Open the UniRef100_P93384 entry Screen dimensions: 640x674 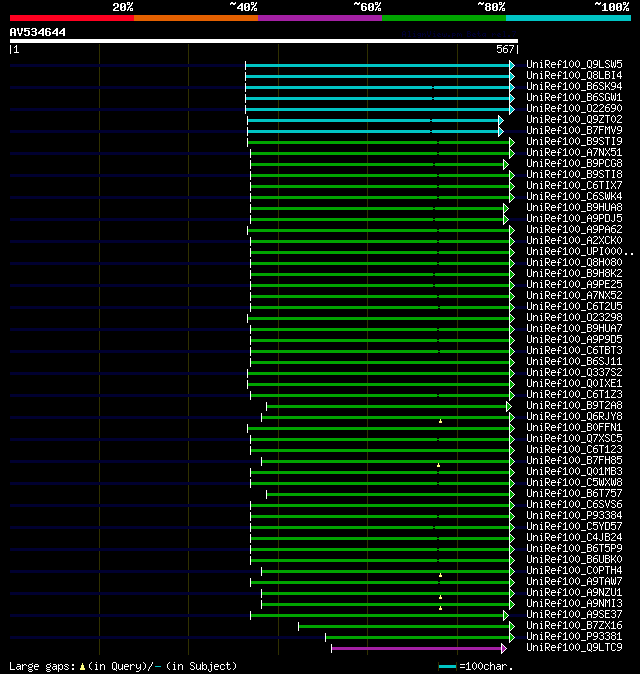574,515
